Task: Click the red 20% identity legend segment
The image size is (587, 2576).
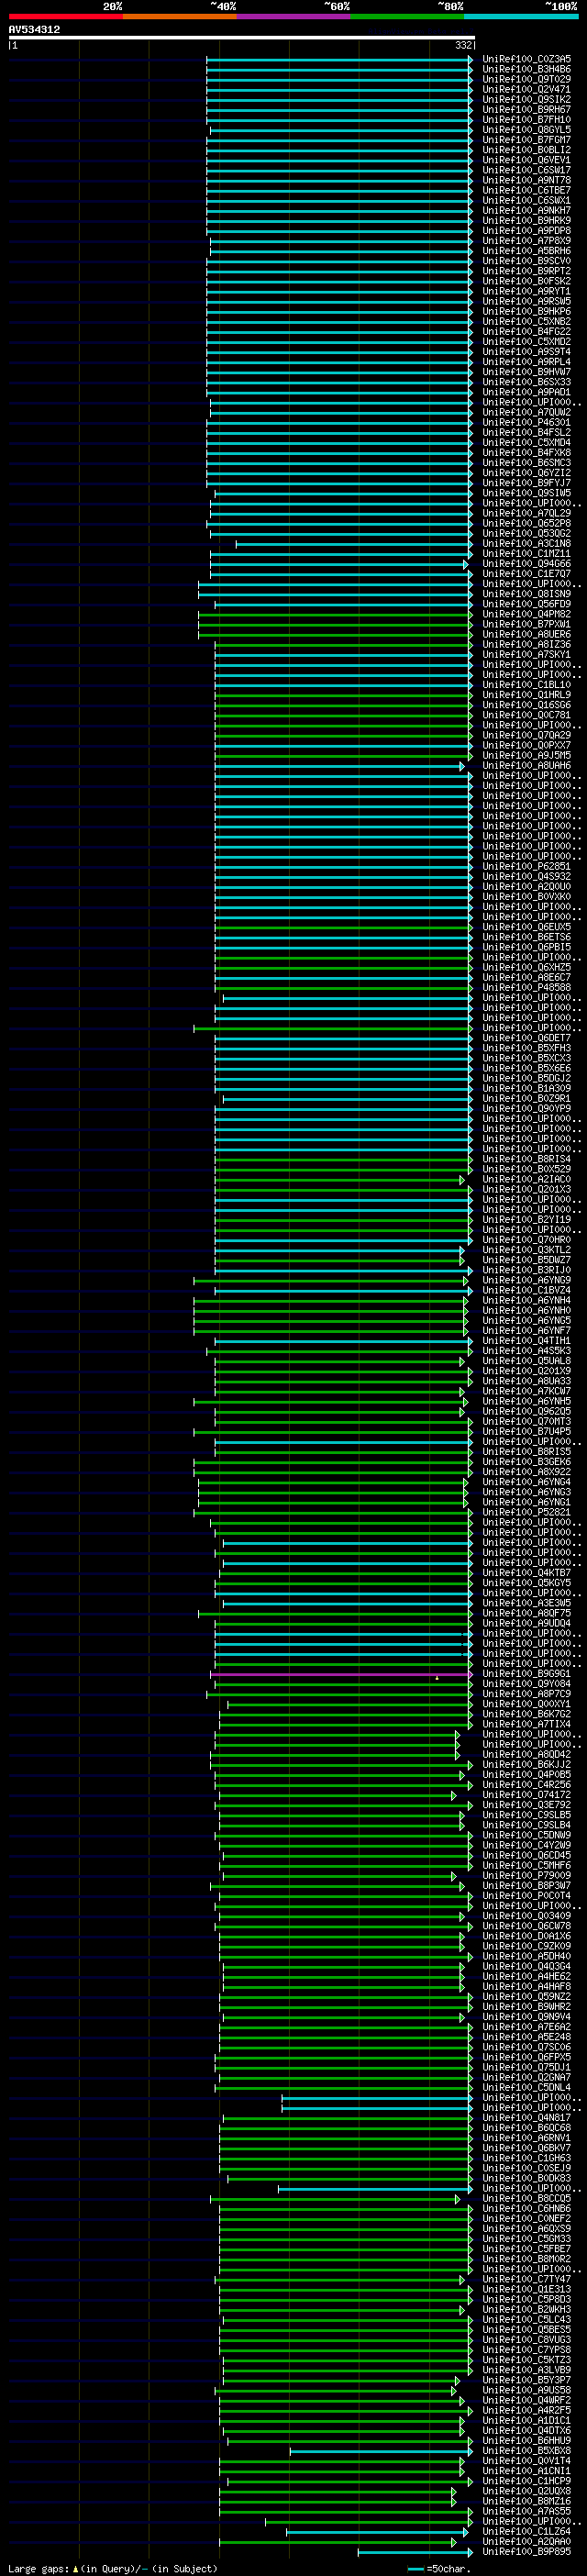Action: click(x=65, y=16)
